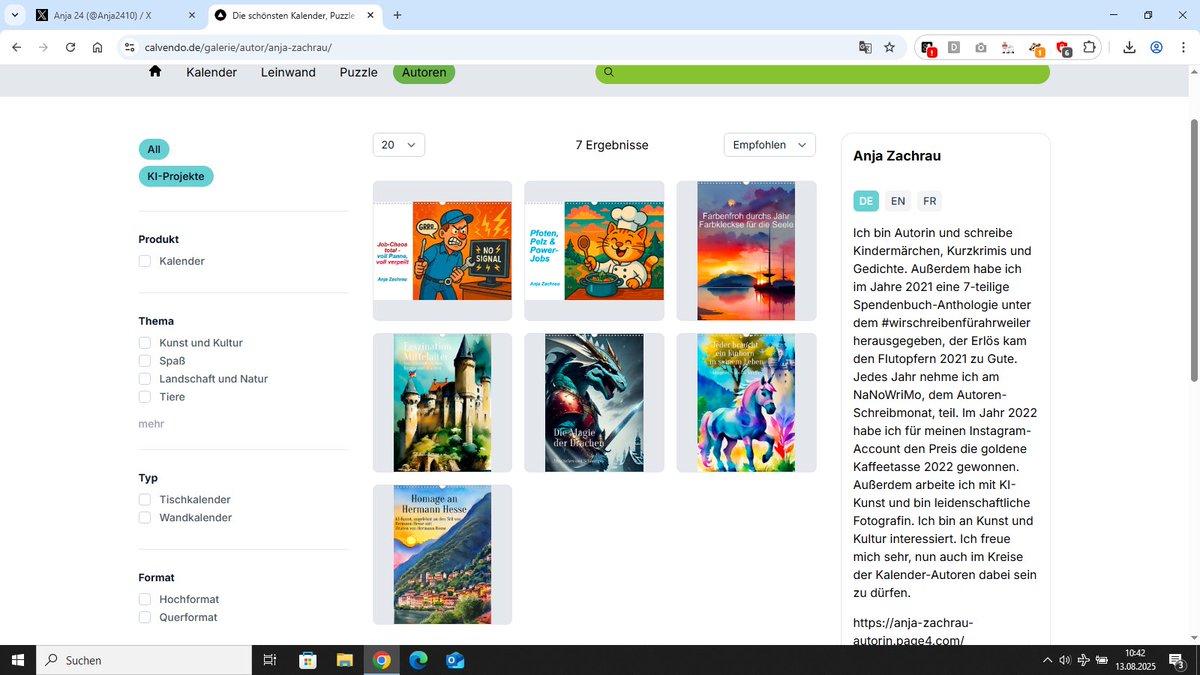Click the address bar URL field
The width and height of the screenshot is (1200, 675).
coord(490,47)
